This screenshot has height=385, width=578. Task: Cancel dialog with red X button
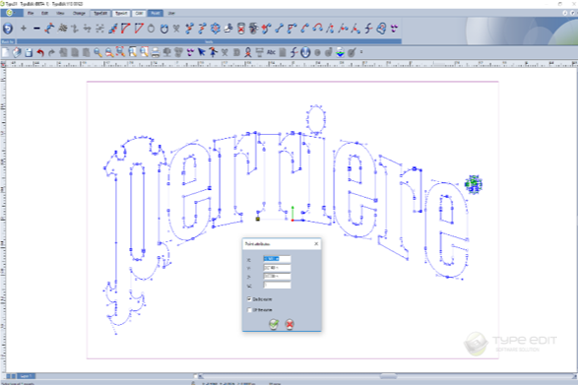(x=290, y=324)
